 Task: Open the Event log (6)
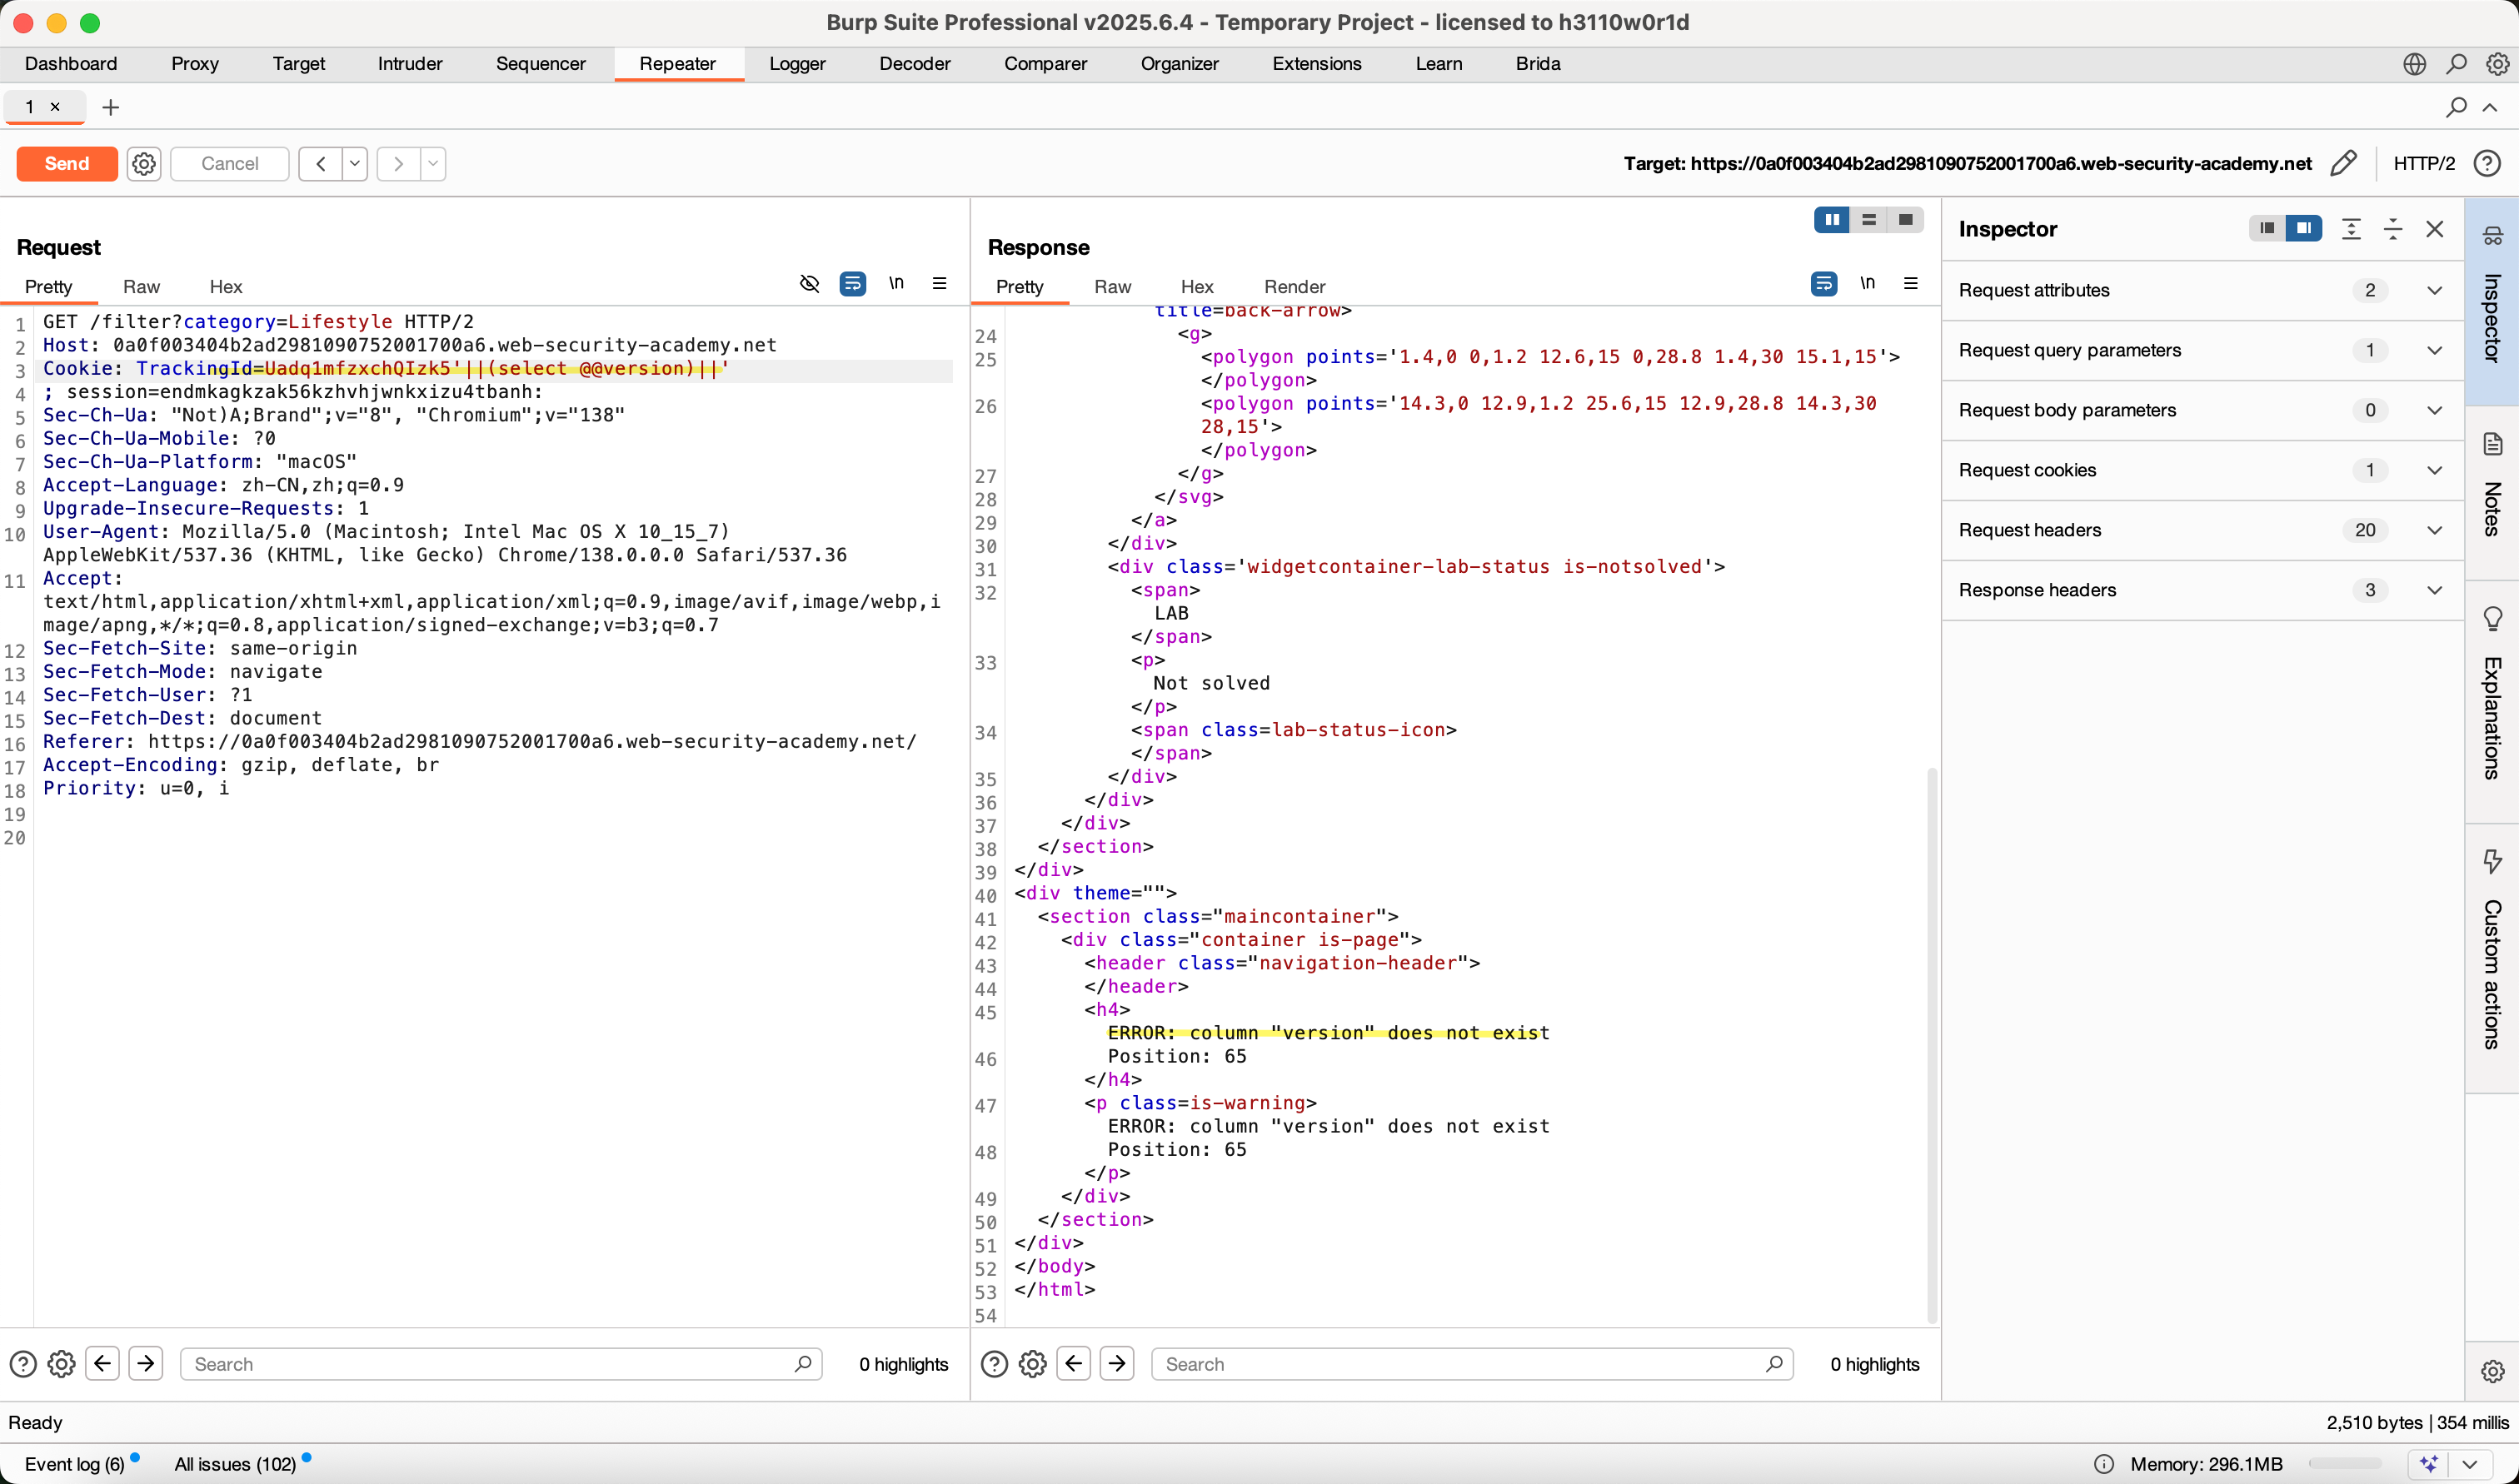coord(75,1464)
